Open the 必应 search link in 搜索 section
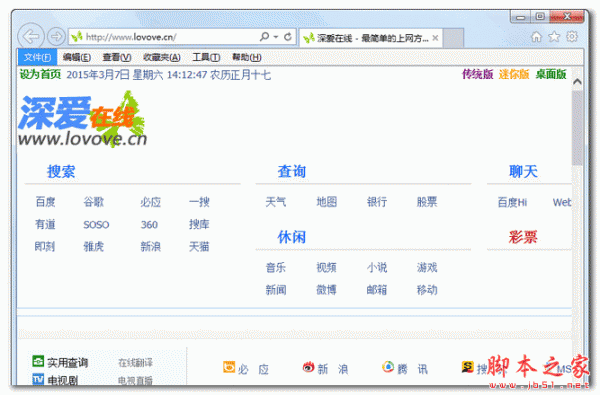 [x=150, y=202]
